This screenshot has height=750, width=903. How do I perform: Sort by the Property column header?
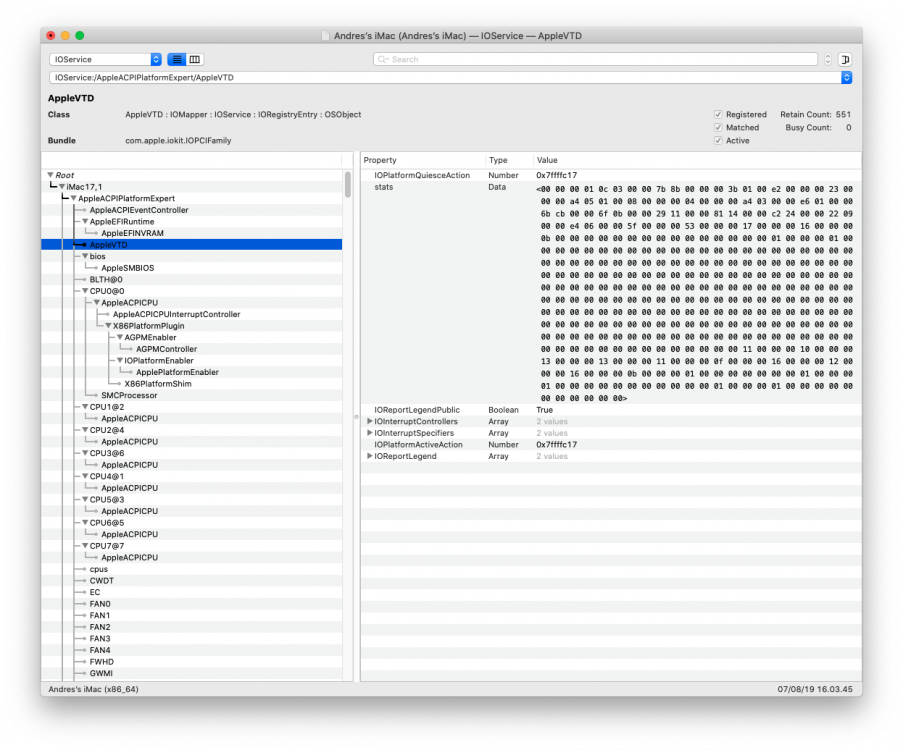423,160
